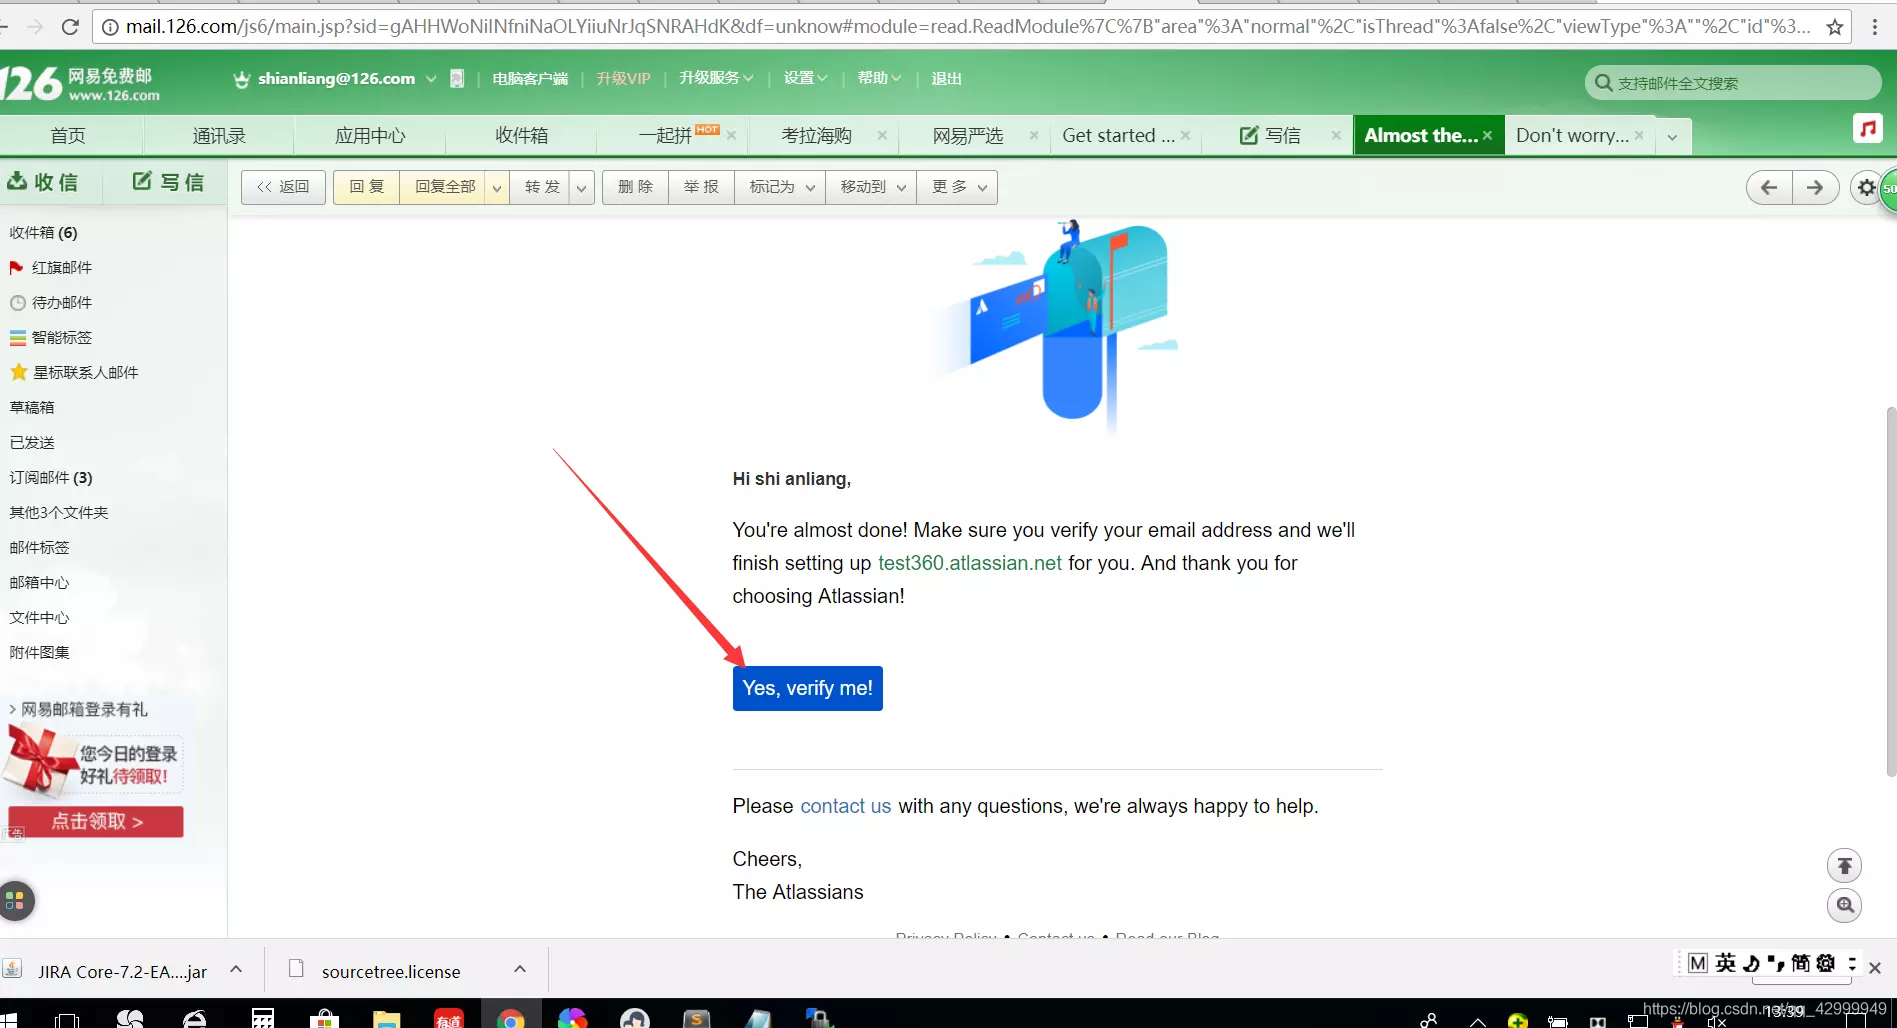The image size is (1897, 1028).
Task: Bookmark this page with the star icon
Action: pos(1835,27)
